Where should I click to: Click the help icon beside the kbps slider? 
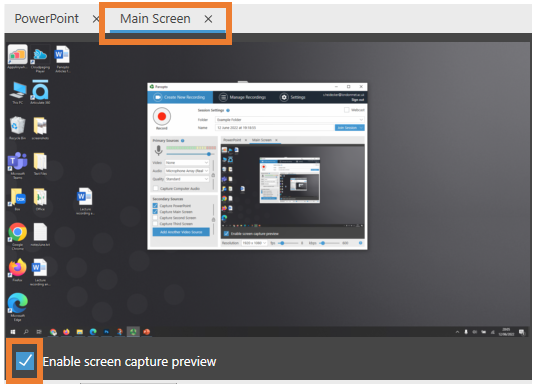click(x=361, y=243)
